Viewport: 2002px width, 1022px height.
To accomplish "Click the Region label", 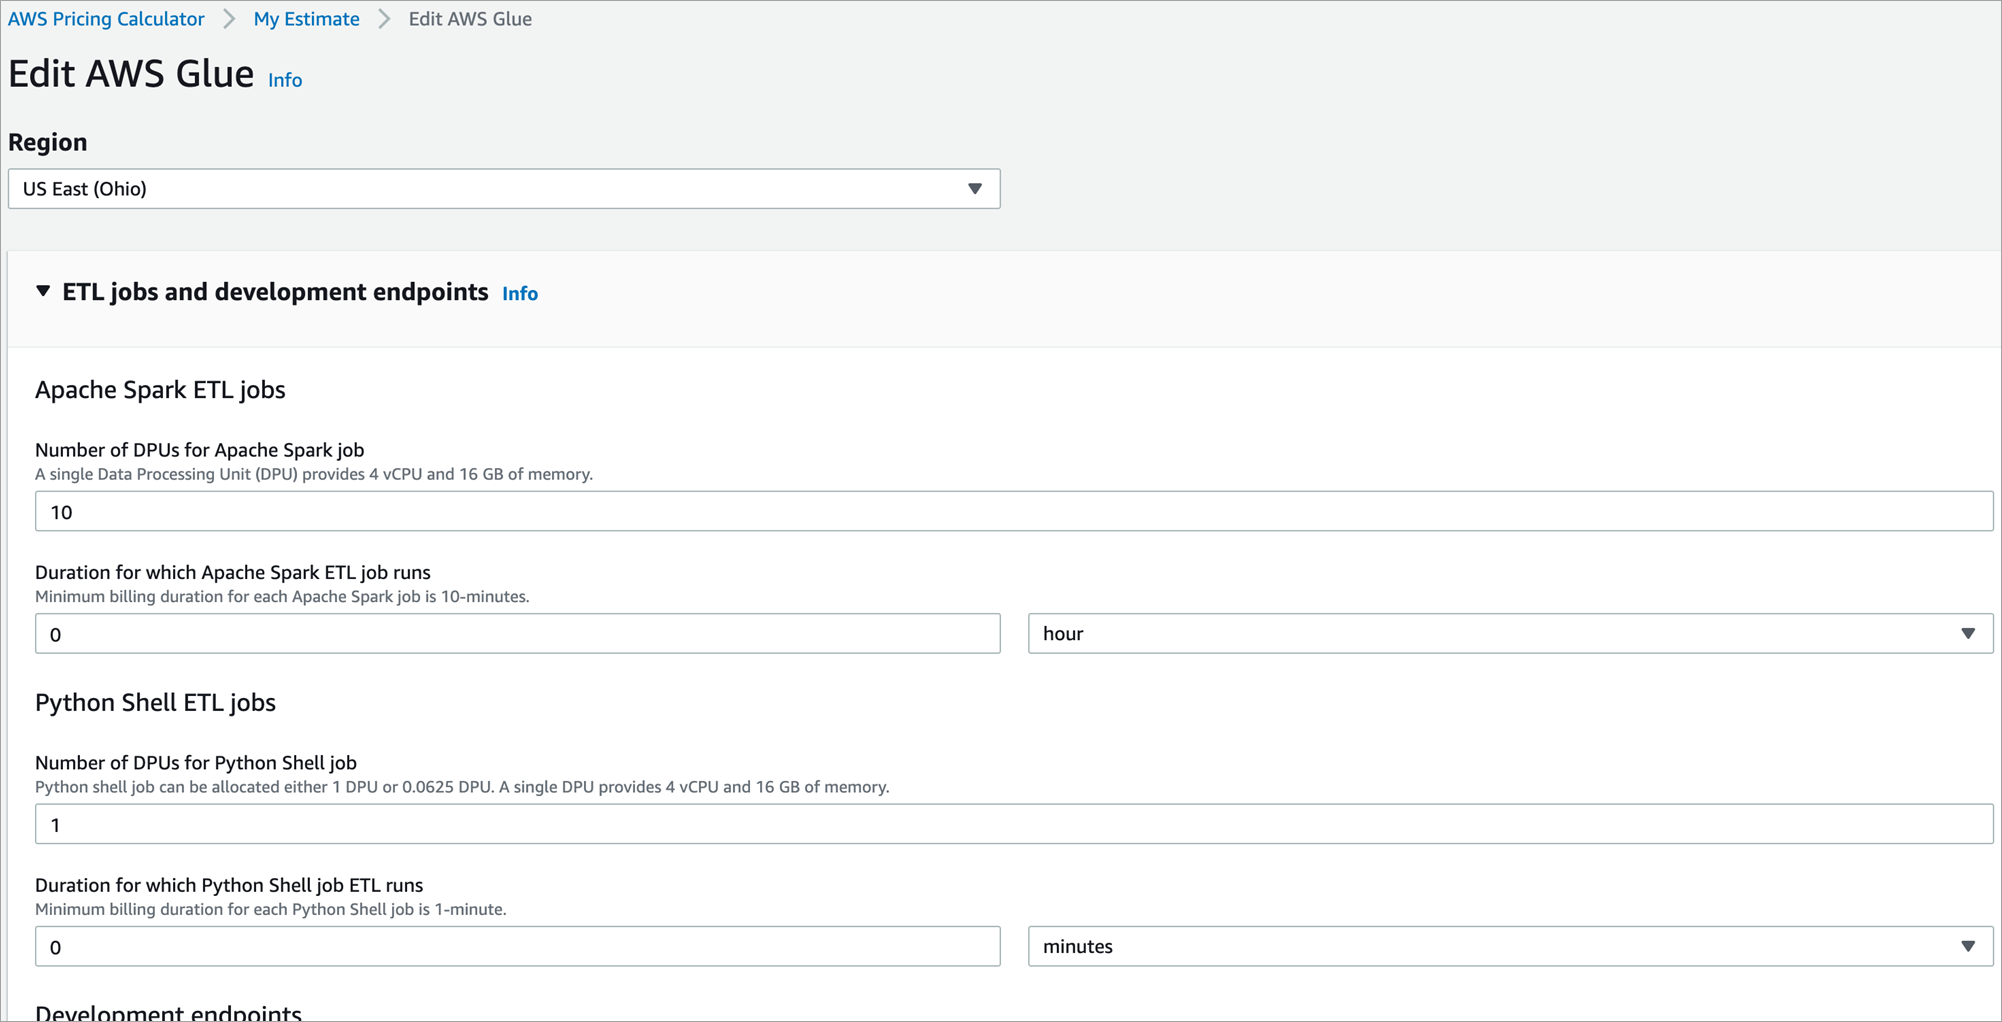I will click(x=48, y=142).
